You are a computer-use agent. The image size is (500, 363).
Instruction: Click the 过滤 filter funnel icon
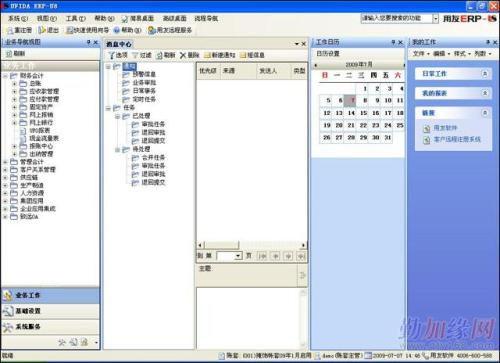[x=135, y=55]
